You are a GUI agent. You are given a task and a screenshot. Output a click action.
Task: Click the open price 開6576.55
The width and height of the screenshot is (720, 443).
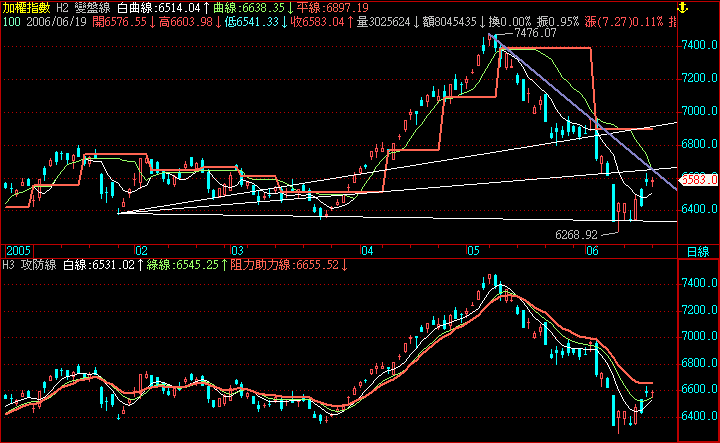click(x=119, y=22)
